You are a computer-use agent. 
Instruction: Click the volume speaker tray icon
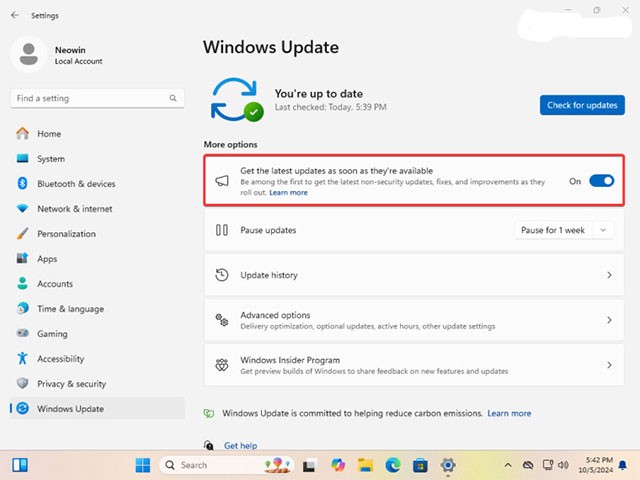[x=563, y=465]
